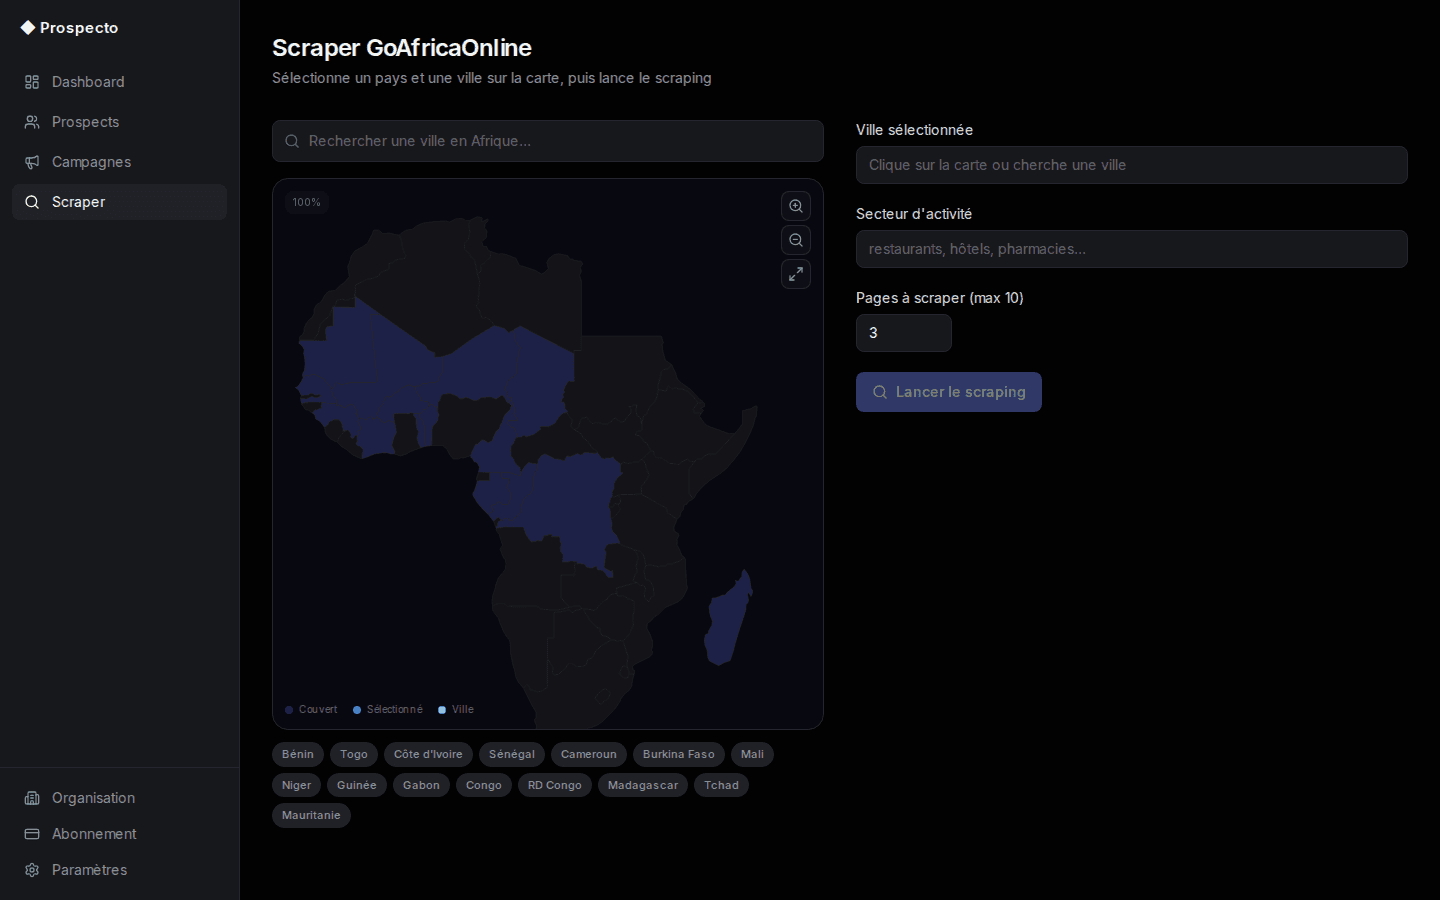The height and width of the screenshot is (900, 1440).
Task: Click the Ville legend label
Action: coord(463,710)
